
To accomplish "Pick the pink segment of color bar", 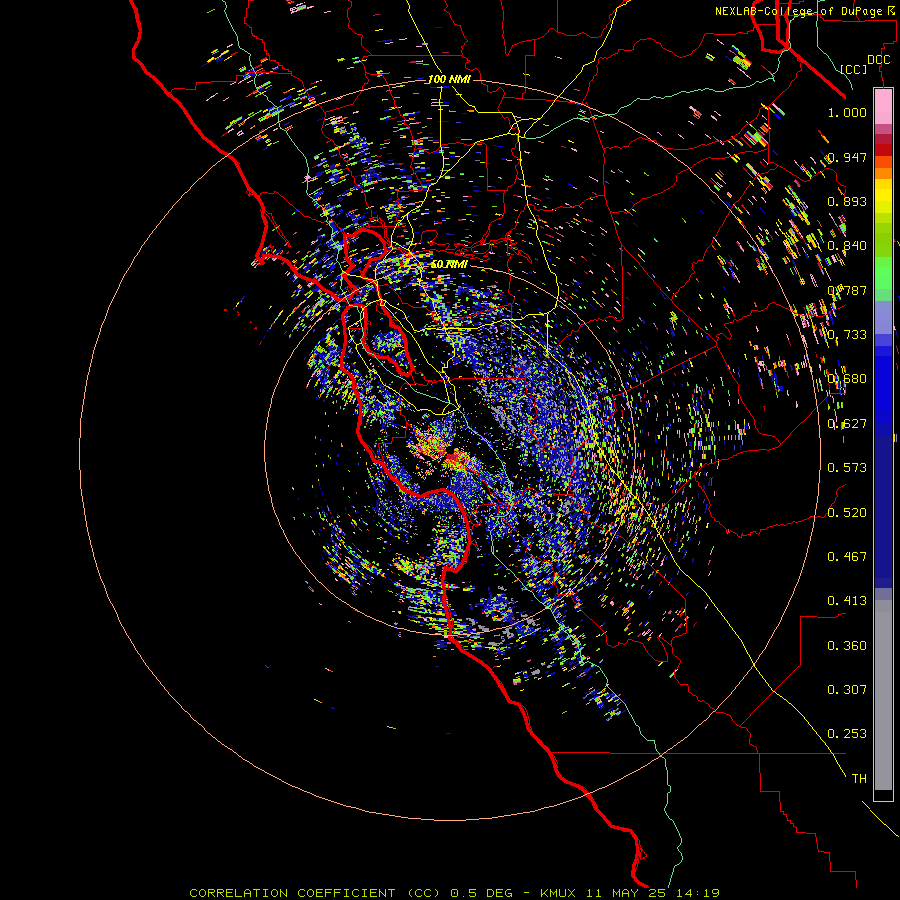I will pos(883,107).
